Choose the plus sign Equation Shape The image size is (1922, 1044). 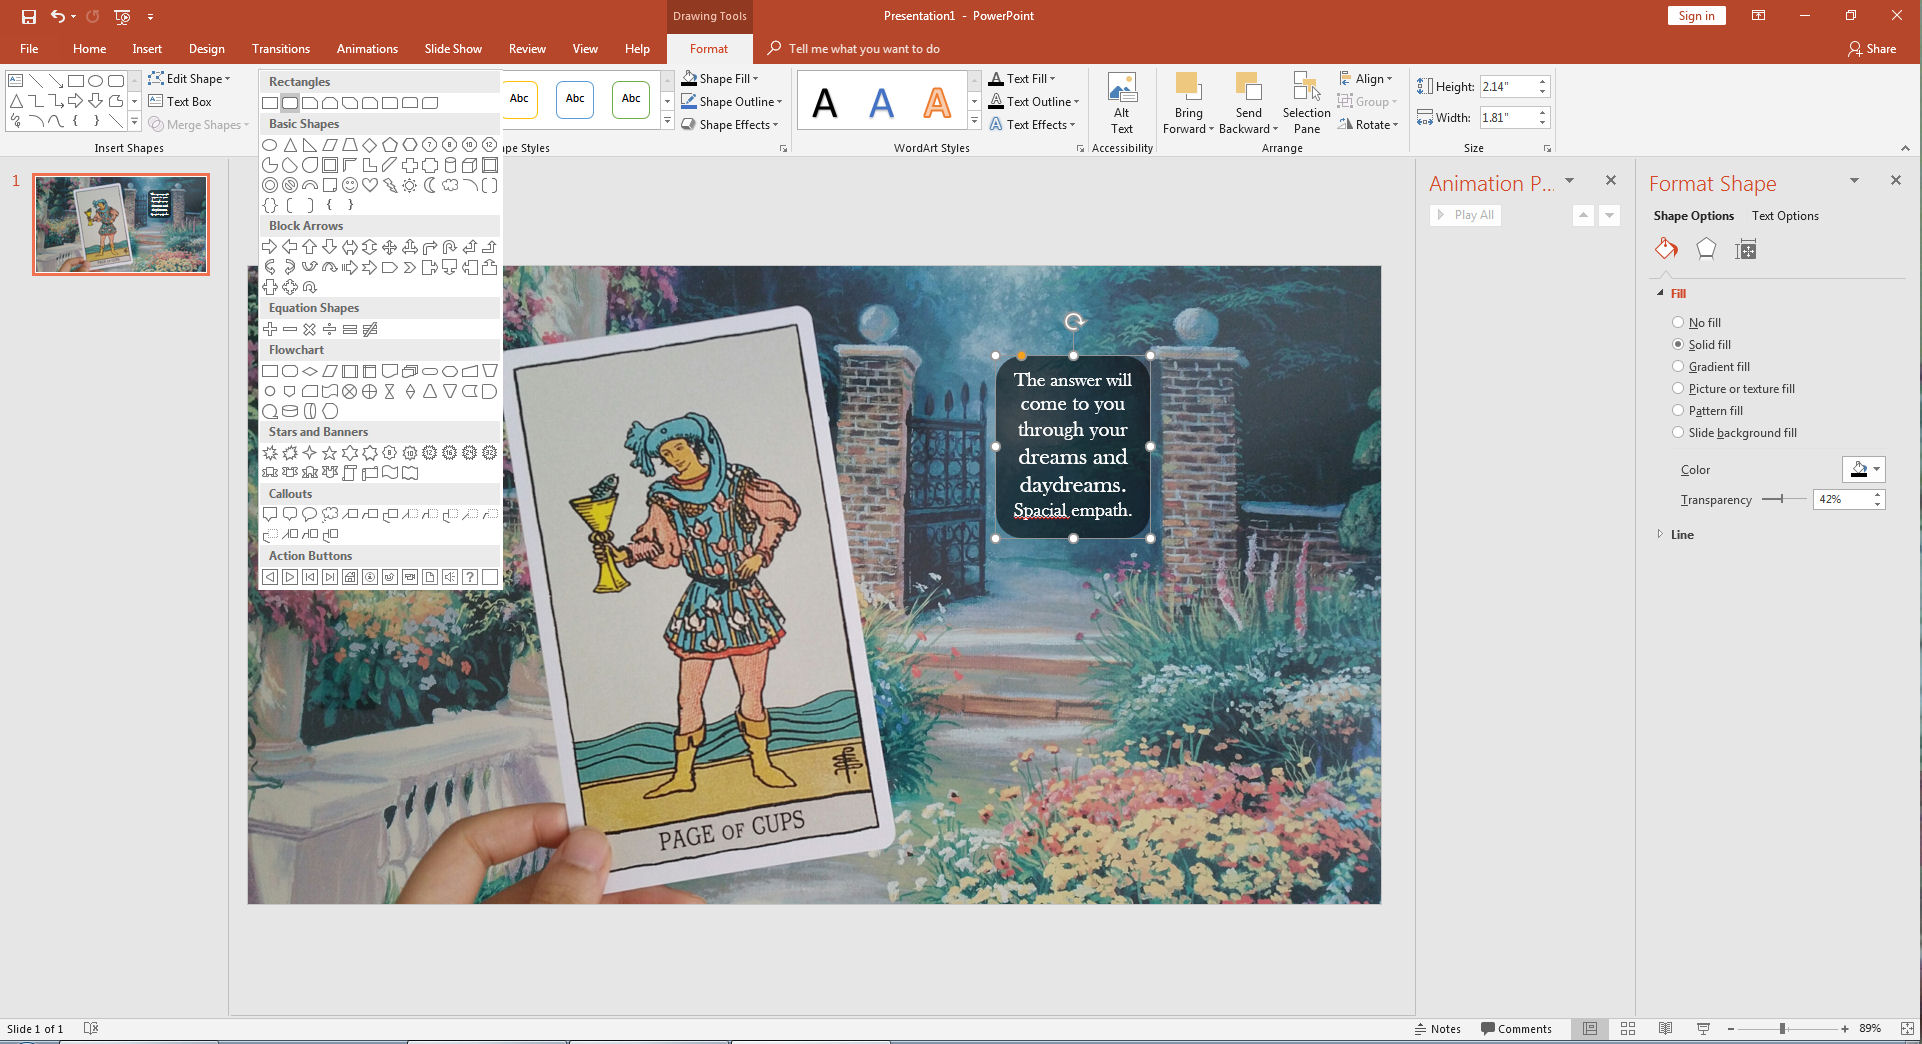pos(270,329)
